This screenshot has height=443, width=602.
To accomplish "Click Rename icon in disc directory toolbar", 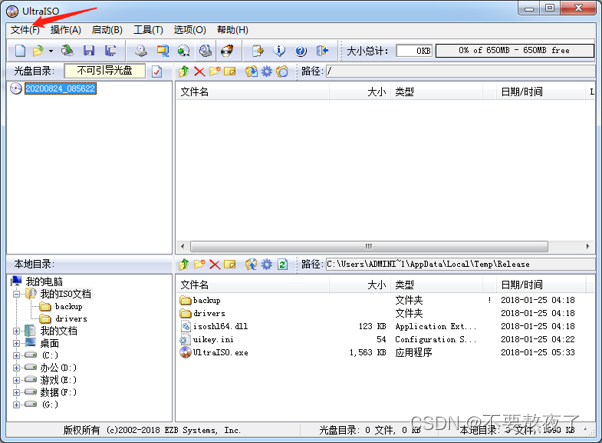I will [230, 71].
